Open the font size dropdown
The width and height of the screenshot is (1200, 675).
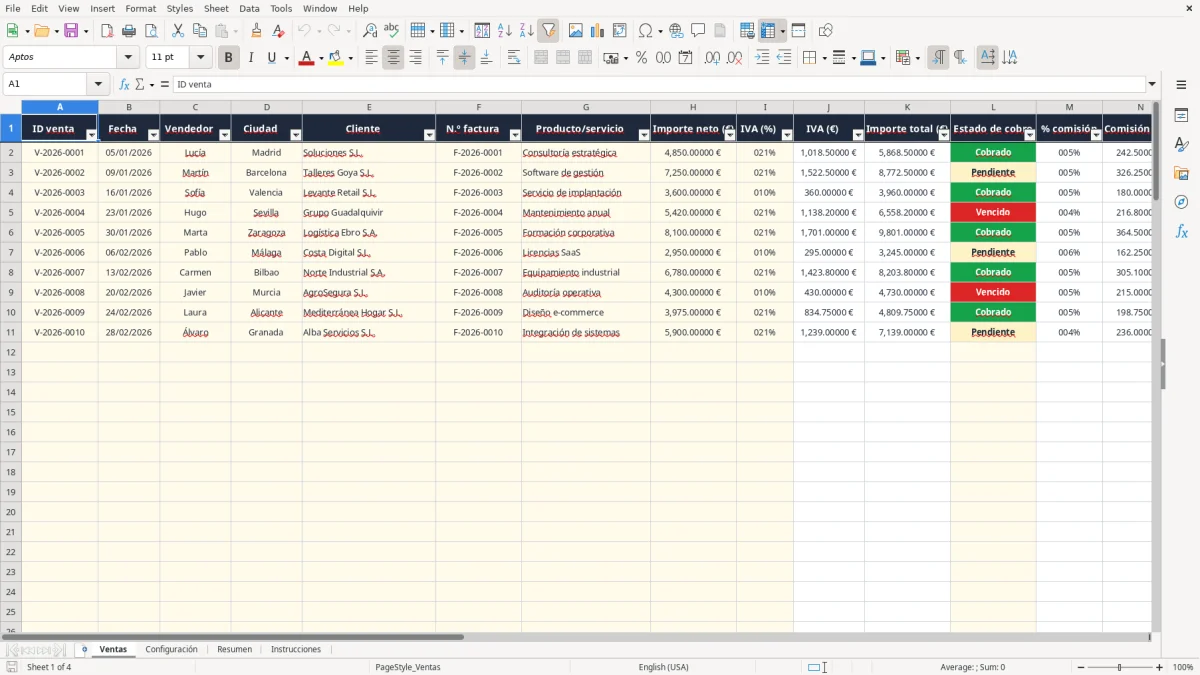[201, 58]
